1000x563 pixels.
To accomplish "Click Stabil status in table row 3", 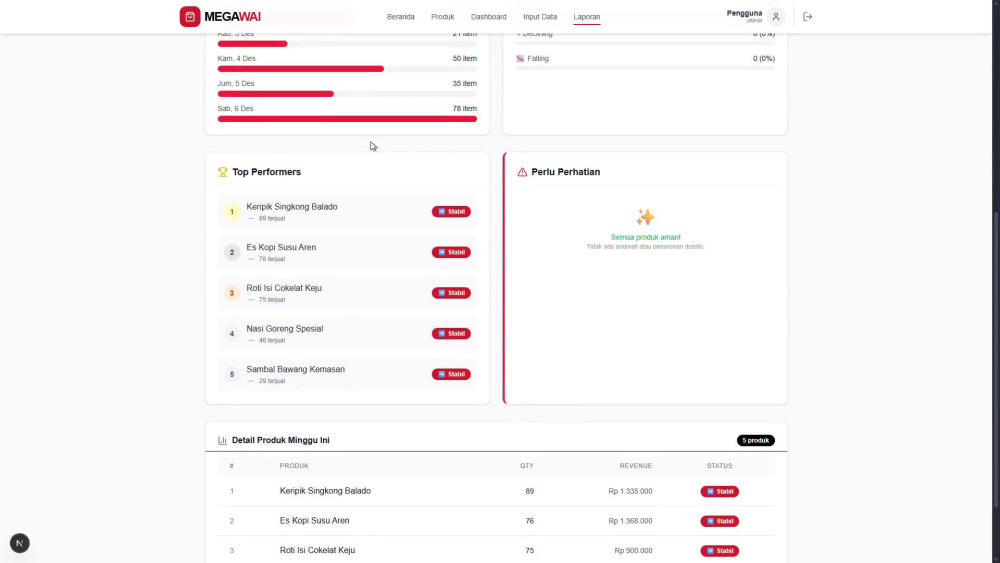I will point(719,550).
